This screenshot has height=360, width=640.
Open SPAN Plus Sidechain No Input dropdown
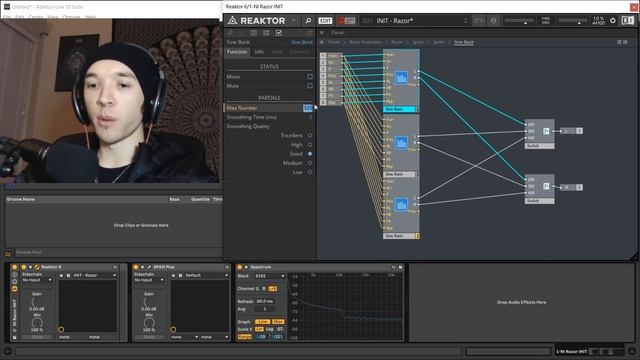click(x=149, y=280)
